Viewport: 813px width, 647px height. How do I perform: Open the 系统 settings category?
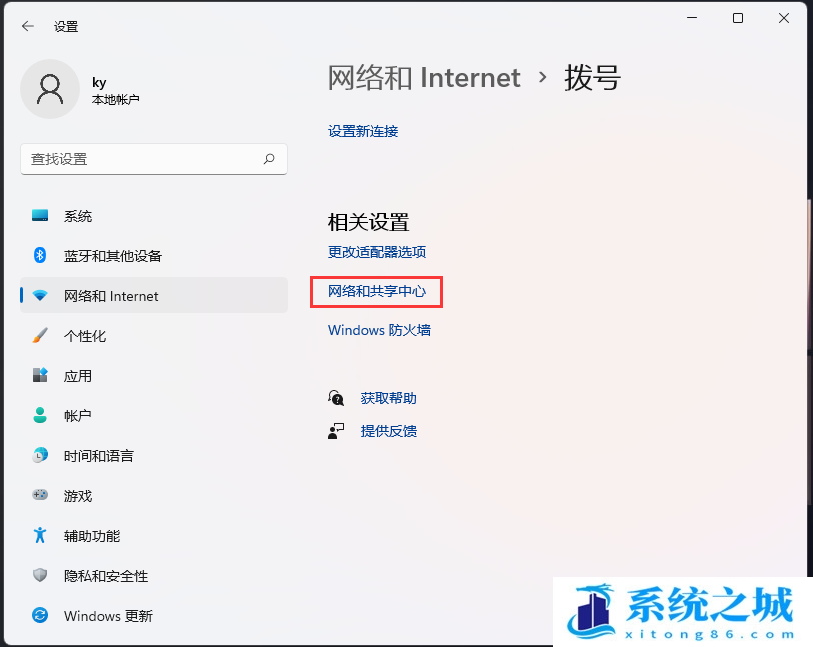tap(153, 216)
